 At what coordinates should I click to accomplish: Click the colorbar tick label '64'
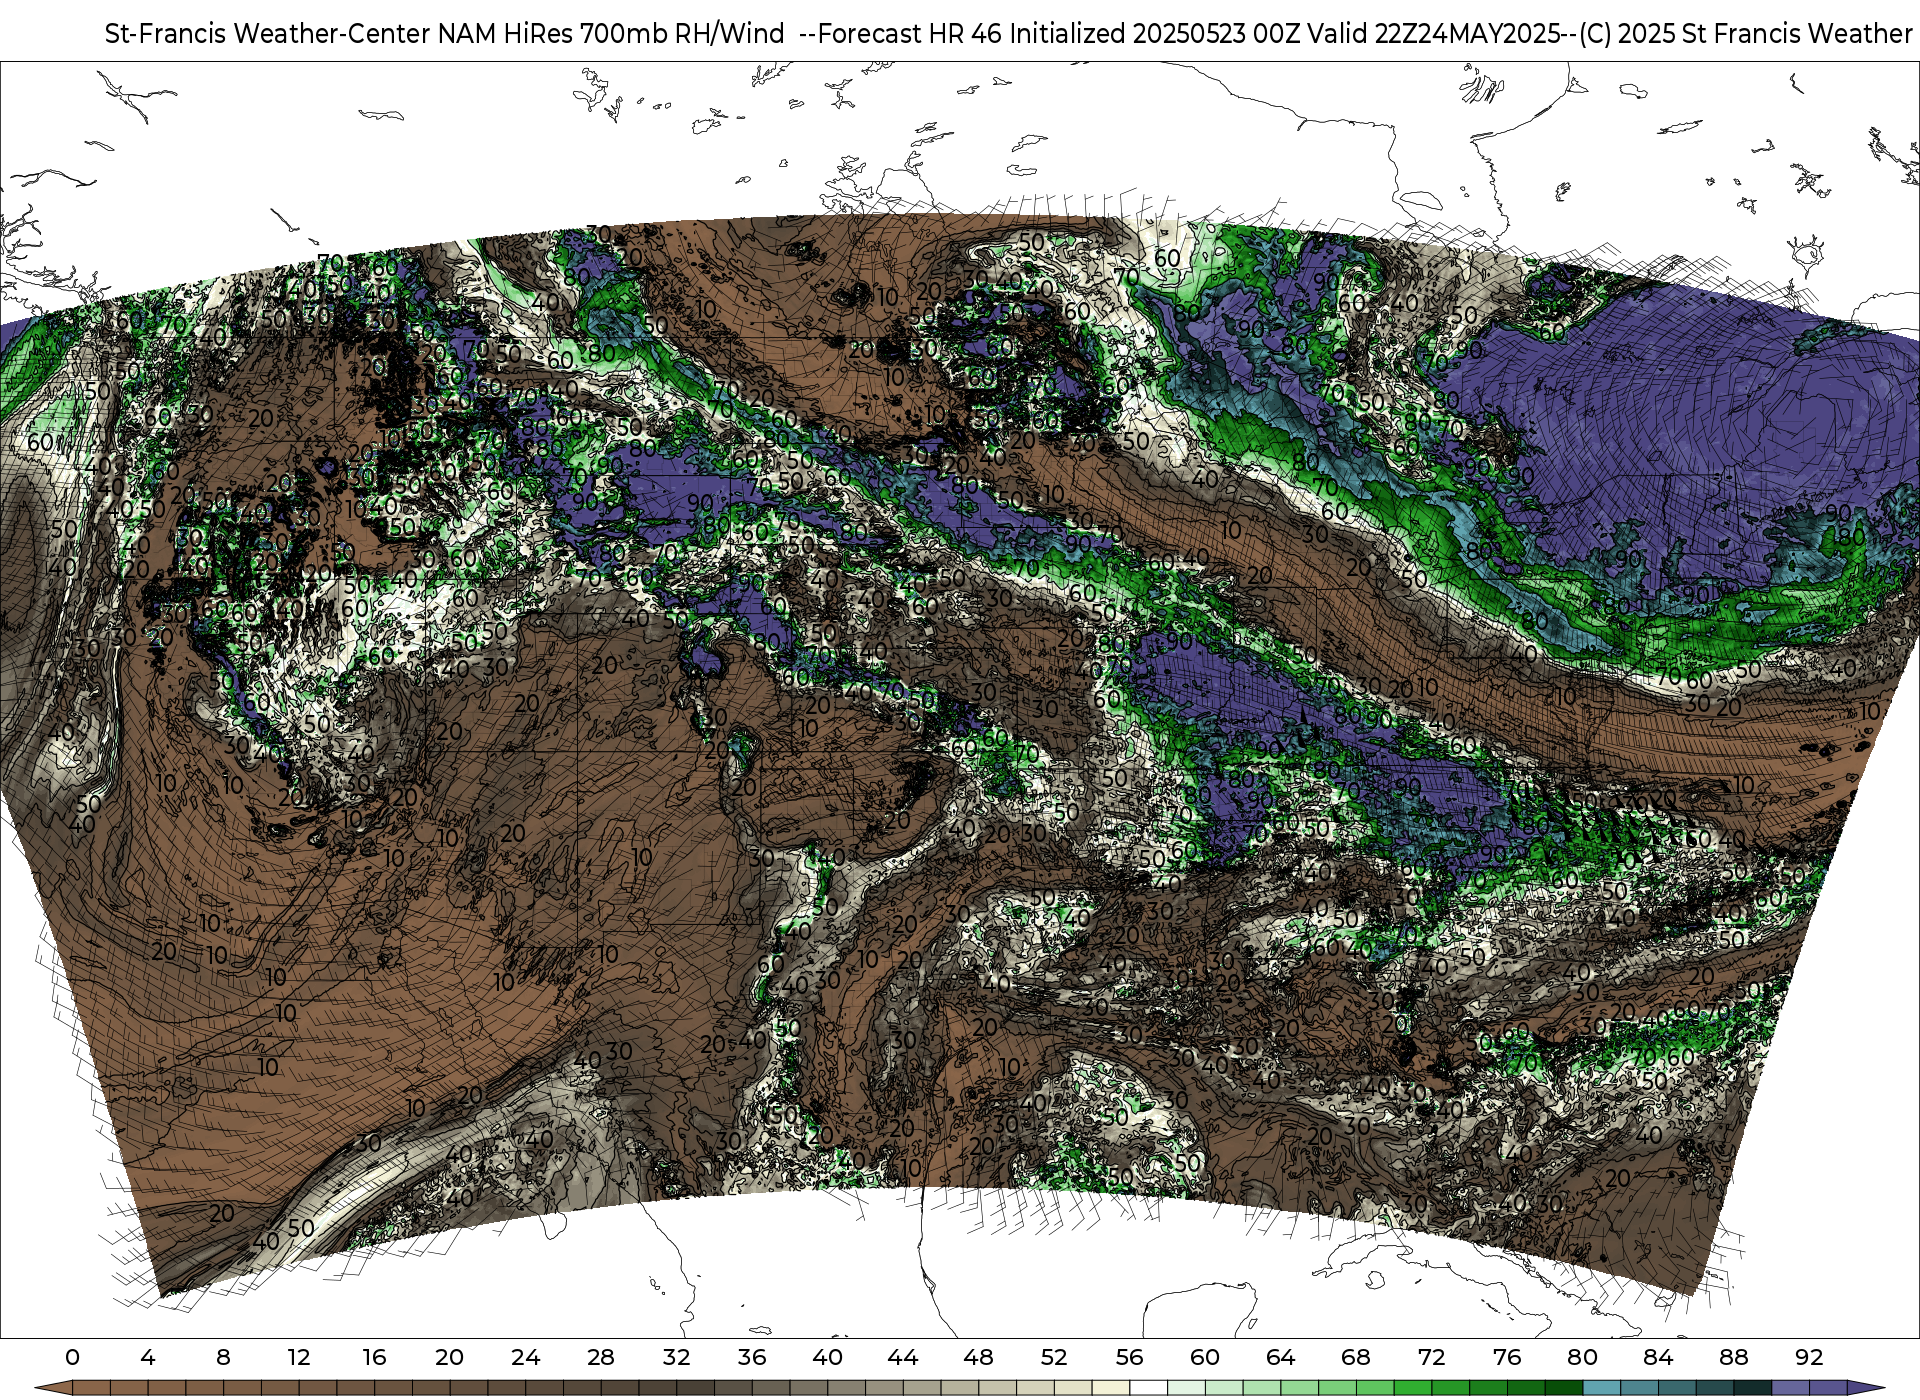pos(1280,1357)
